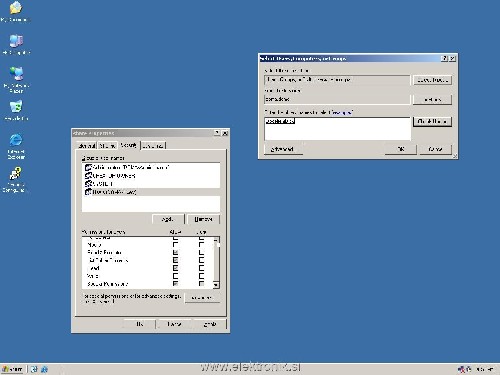Click the Remove button under group list

click(203, 219)
